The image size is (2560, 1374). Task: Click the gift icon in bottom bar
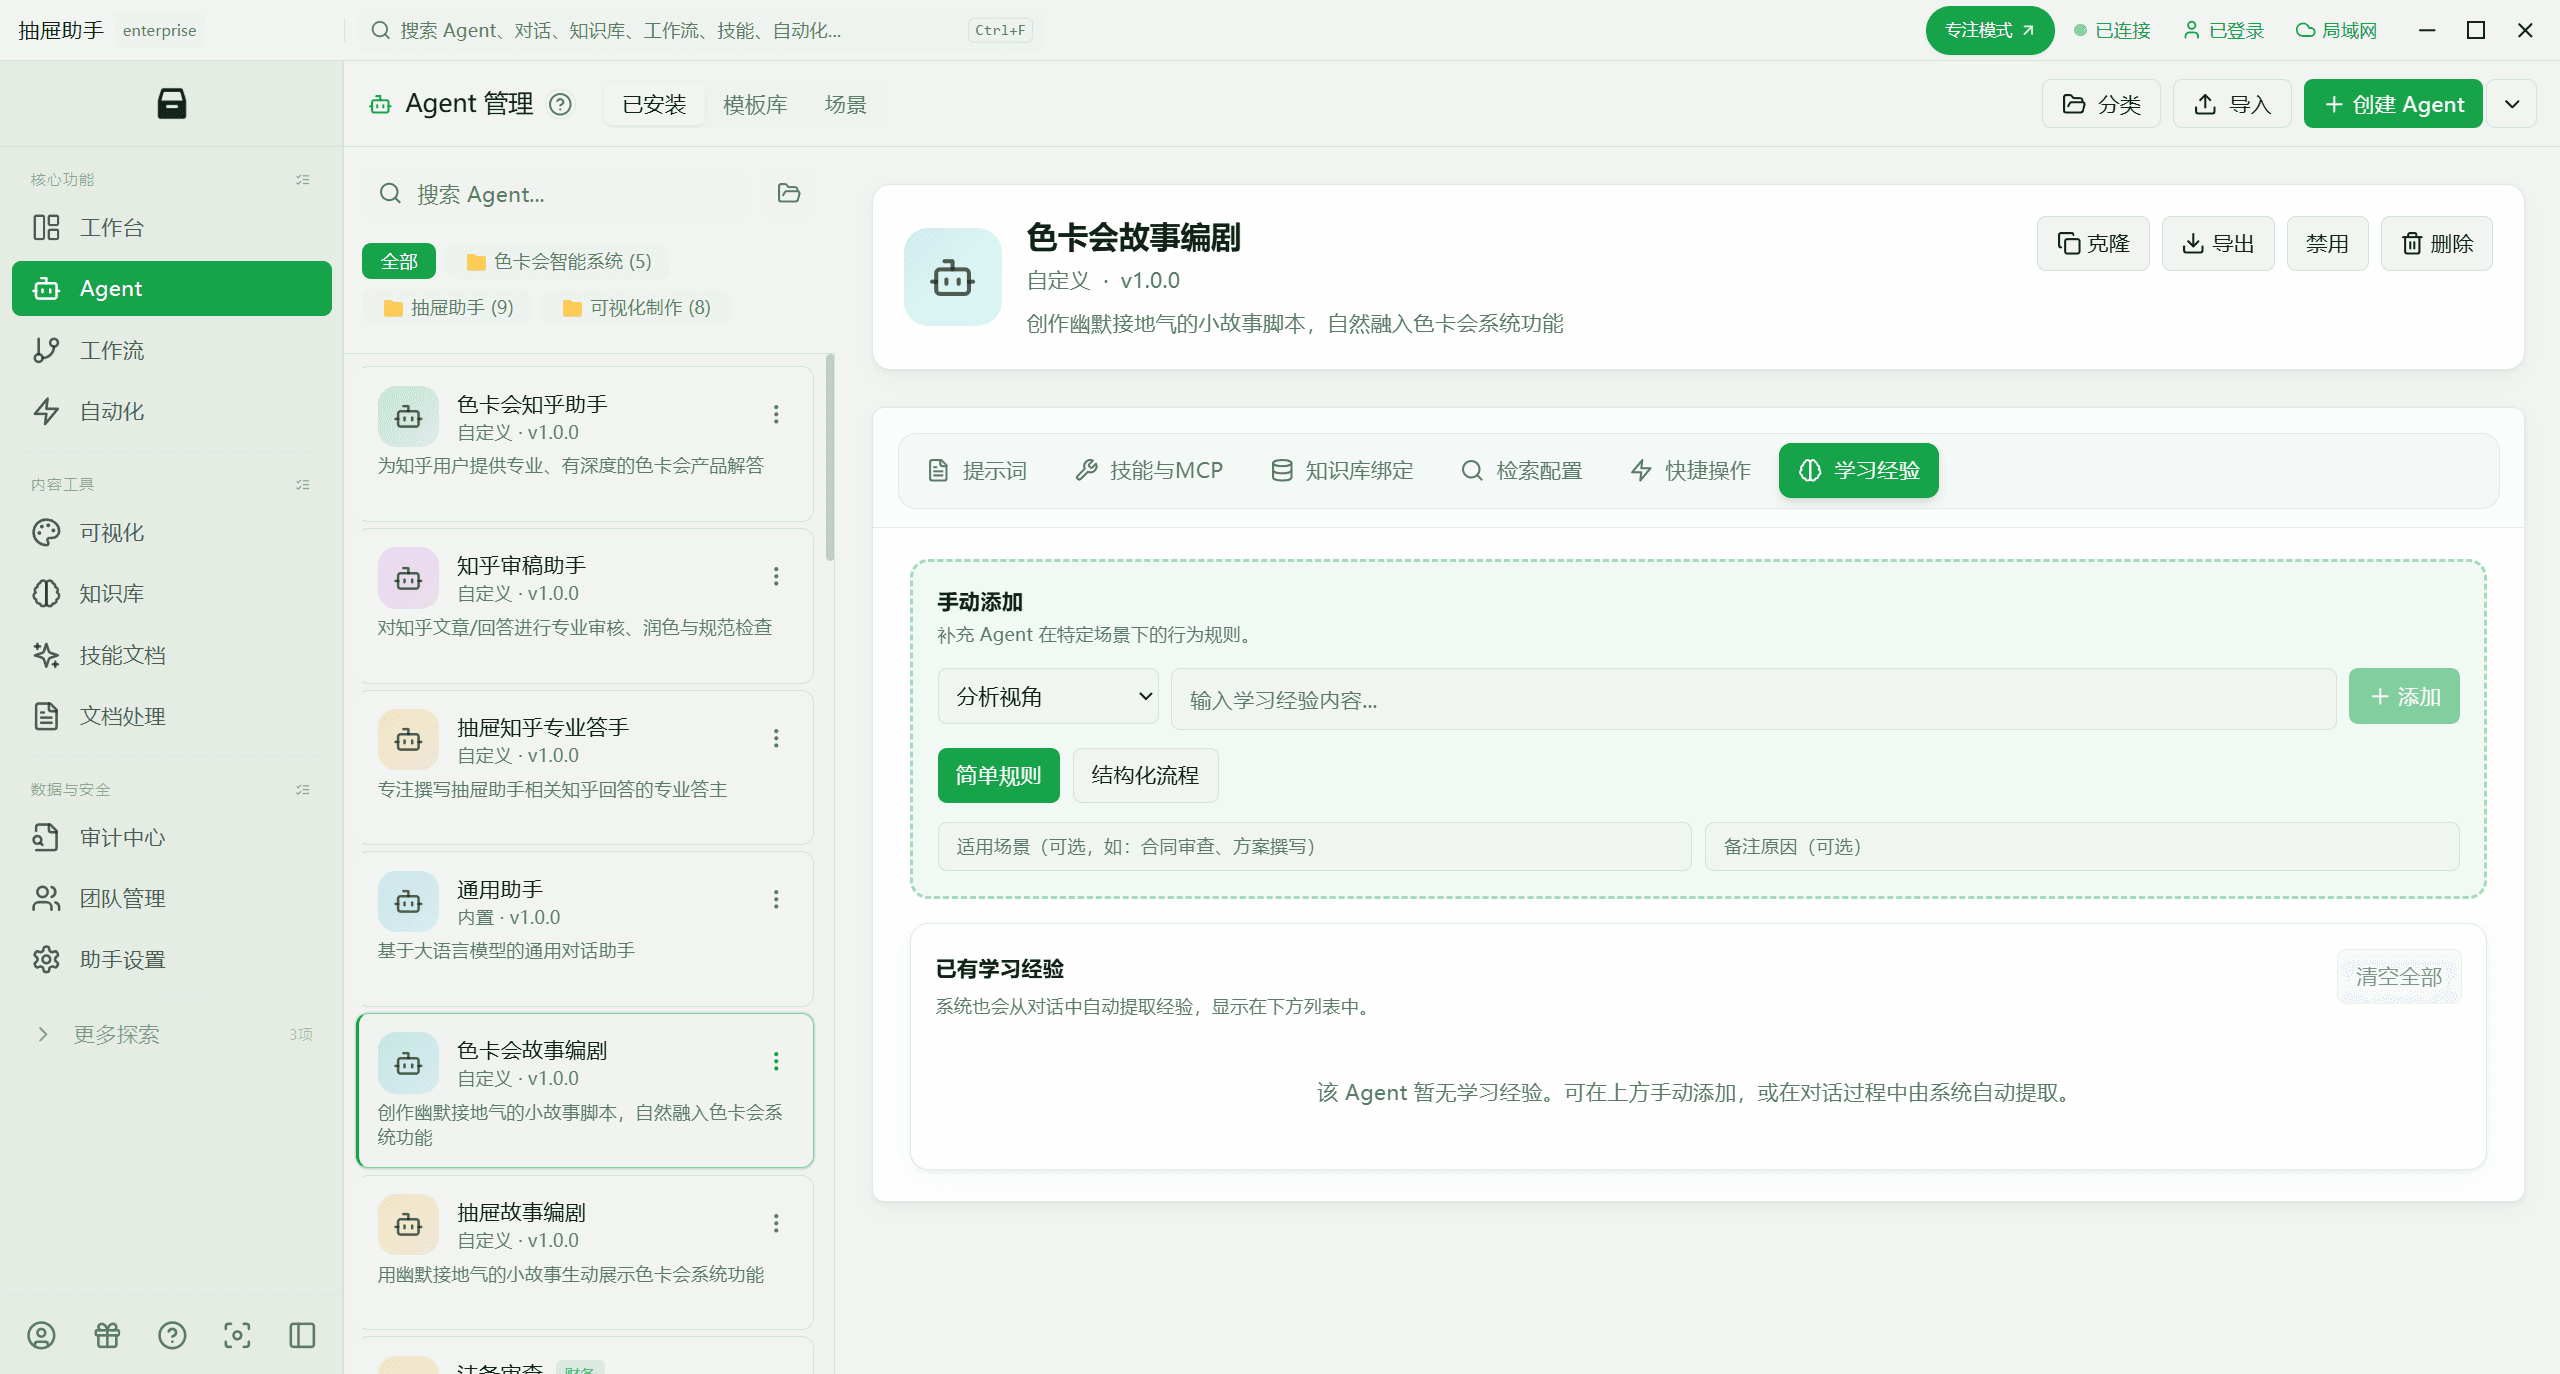tap(107, 1335)
